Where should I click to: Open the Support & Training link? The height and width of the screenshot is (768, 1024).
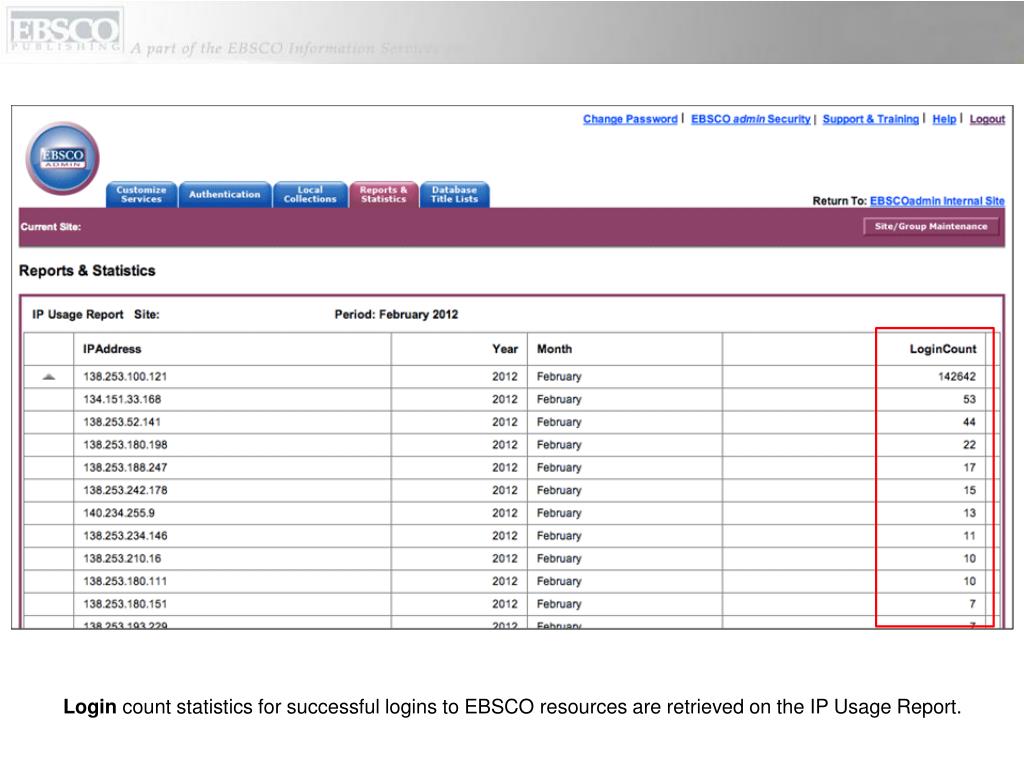(x=870, y=119)
